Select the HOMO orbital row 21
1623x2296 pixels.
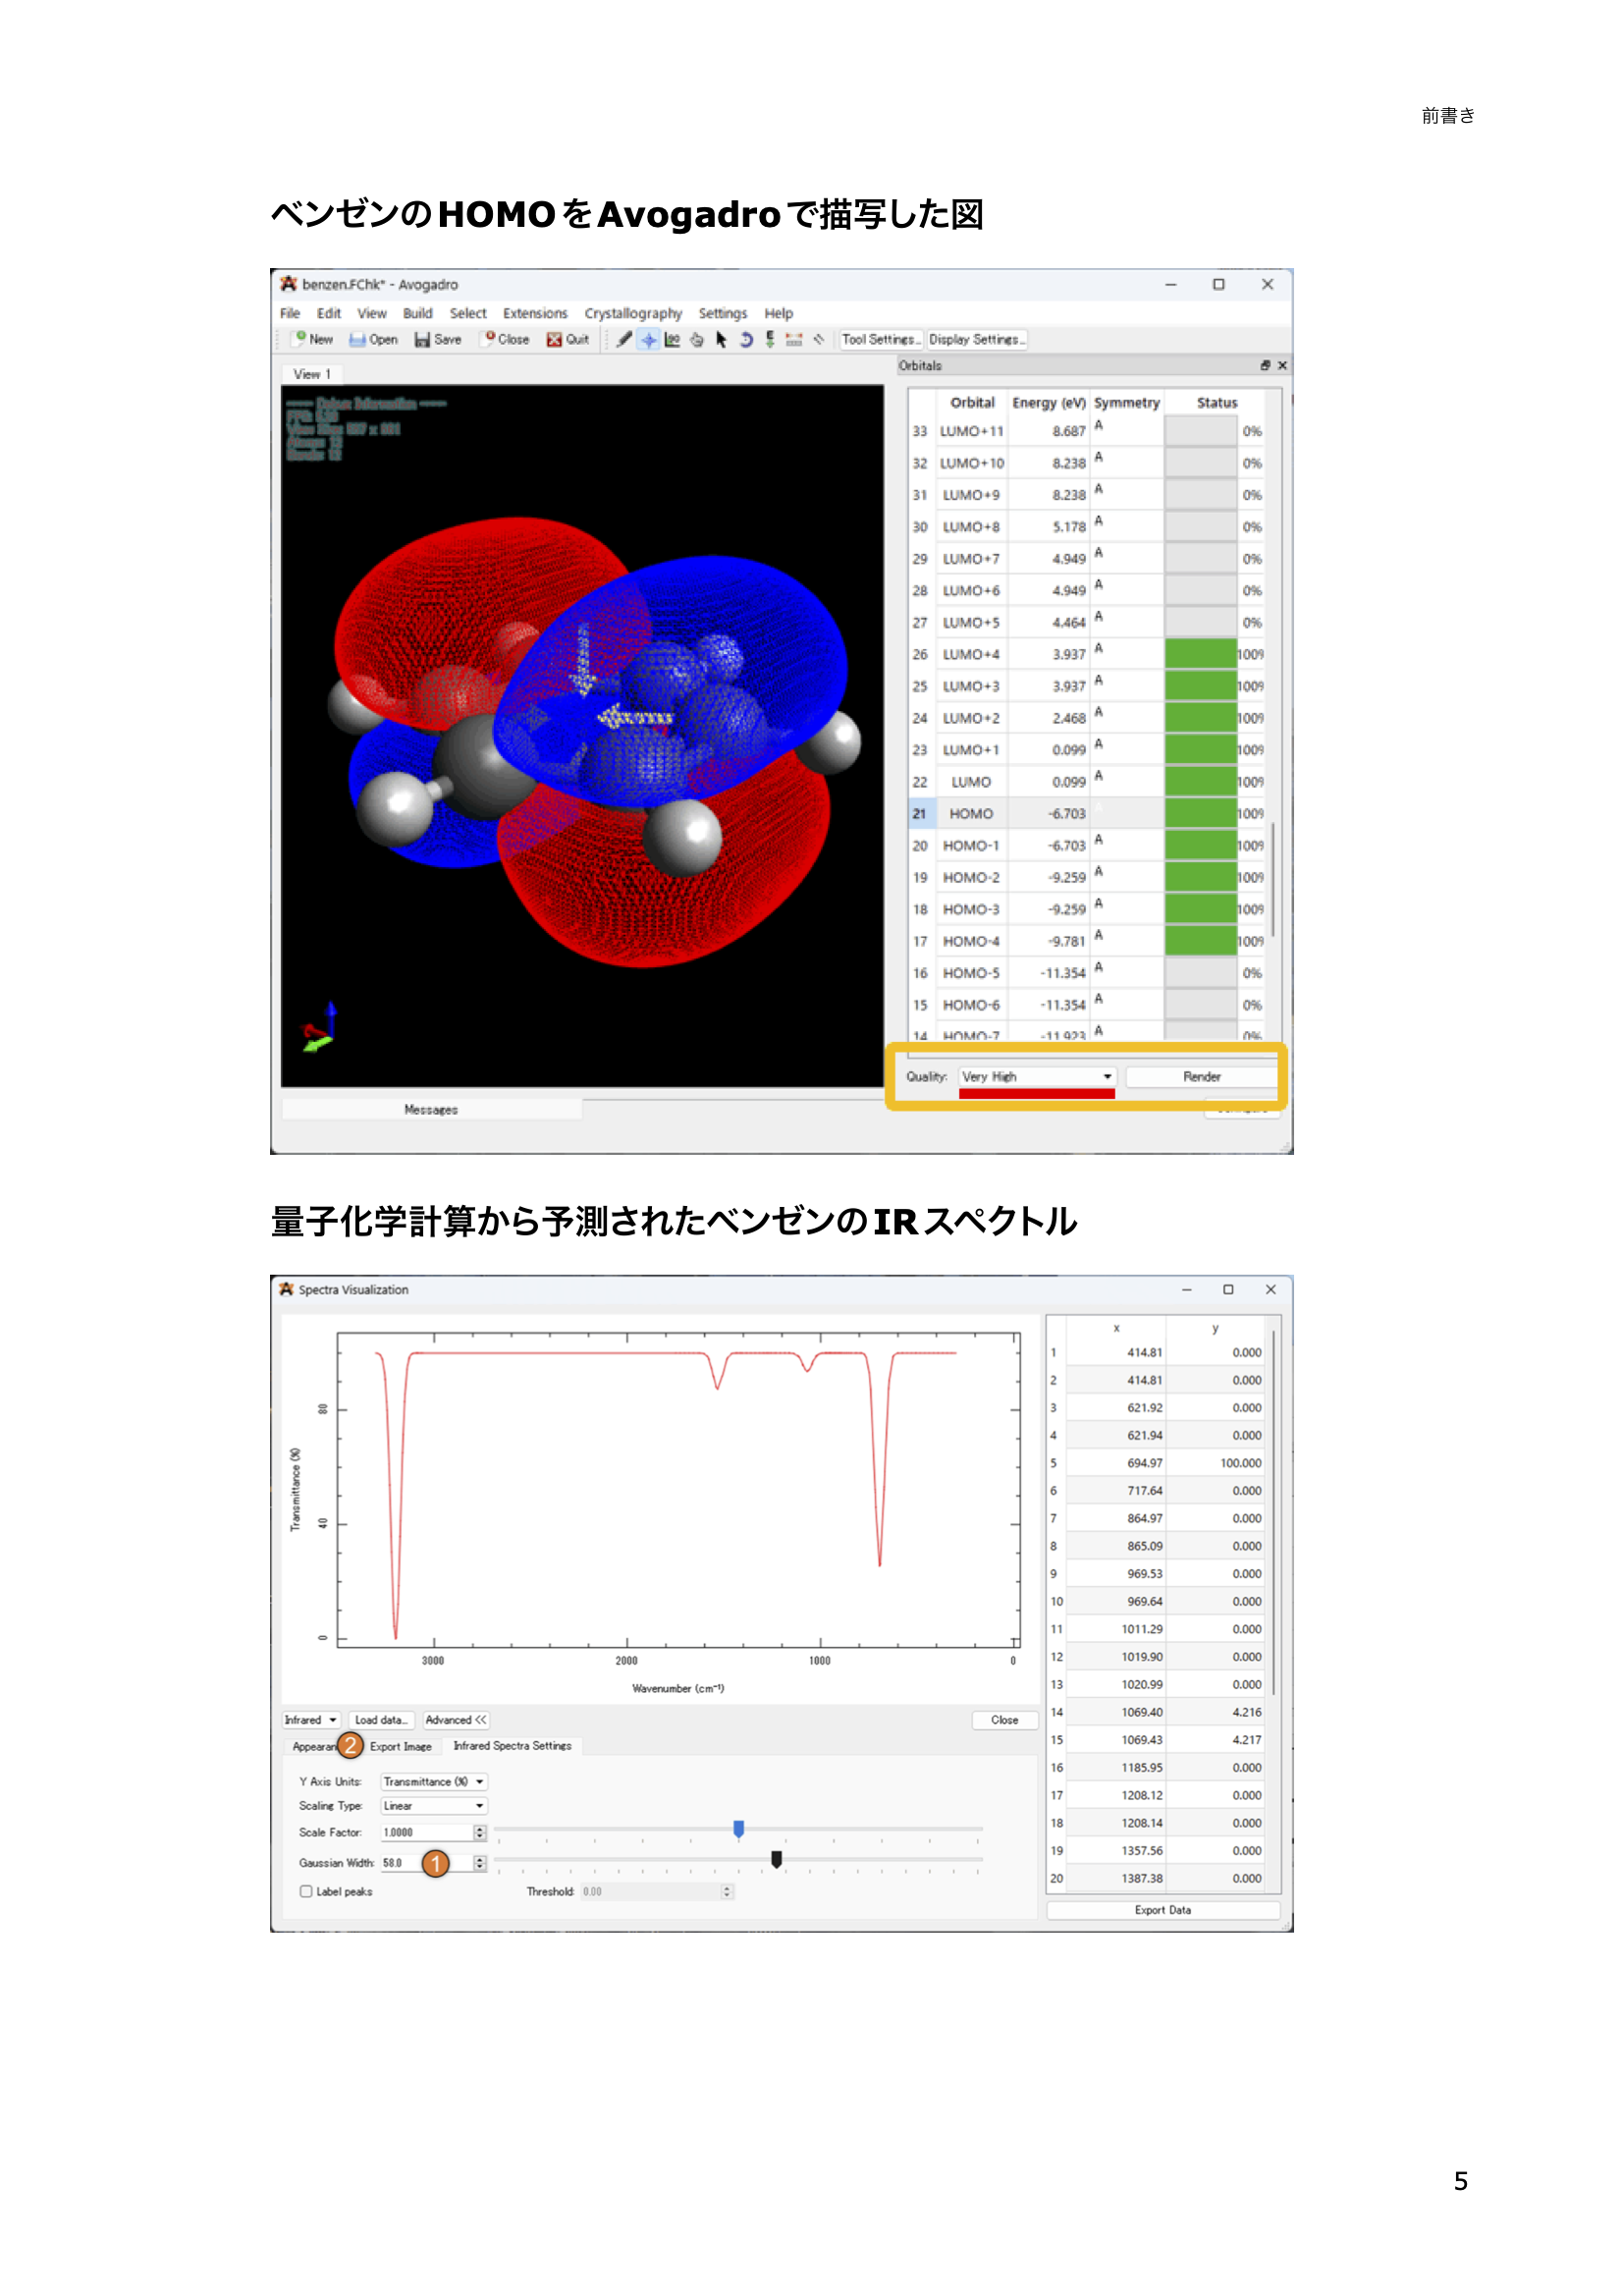click(x=1086, y=814)
